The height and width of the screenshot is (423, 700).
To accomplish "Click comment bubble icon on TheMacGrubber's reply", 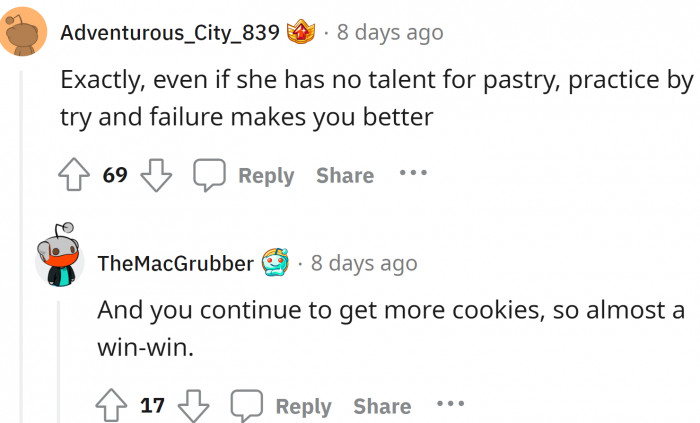I will pyautogui.click(x=246, y=406).
